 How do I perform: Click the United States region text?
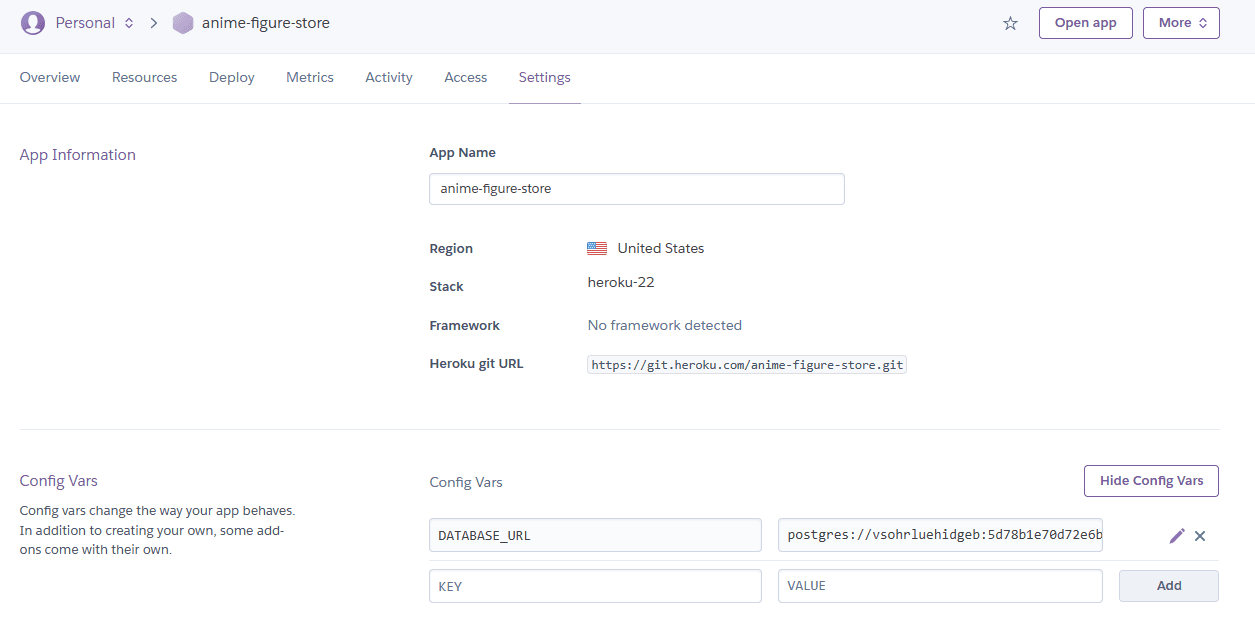click(x=661, y=248)
